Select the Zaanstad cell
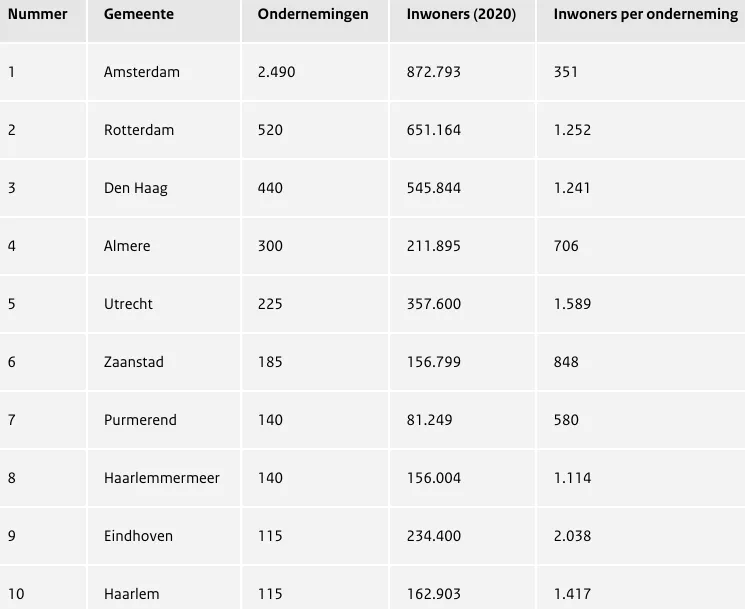Viewport: 745px width, 609px height. (x=134, y=362)
